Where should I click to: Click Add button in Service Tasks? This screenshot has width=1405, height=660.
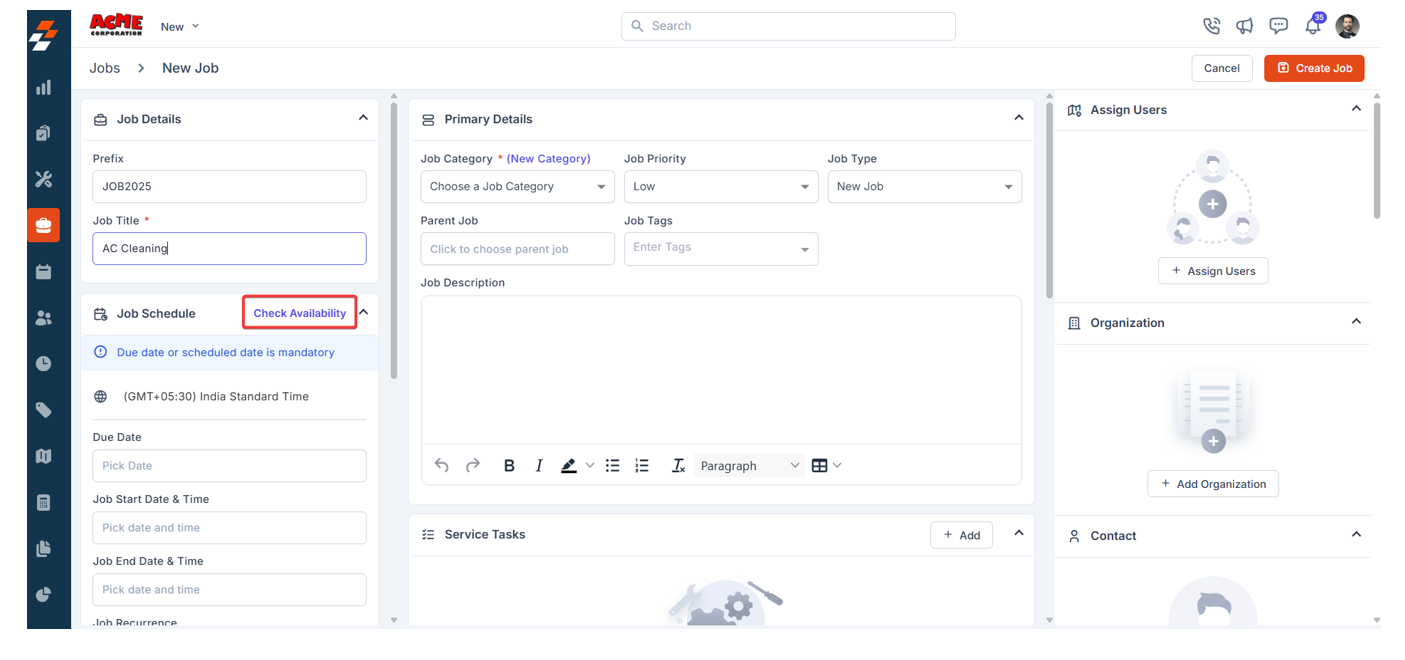pyautogui.click(x=961, y=535)
